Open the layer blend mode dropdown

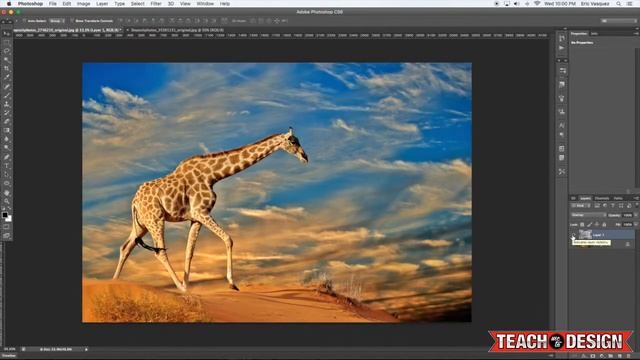coord(588,215)
